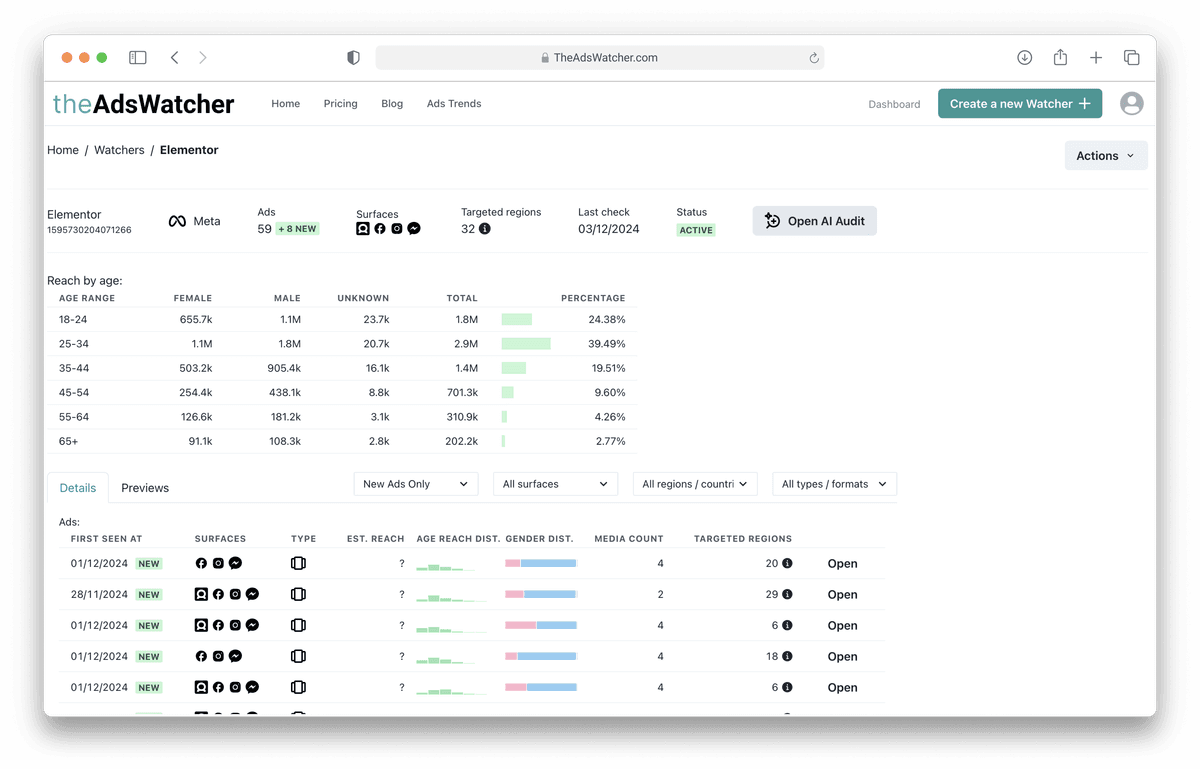This screenshot has width=1200, height=769.
Task: Click the Messenger icon in Surfaces header
Action: click(414, 229)
